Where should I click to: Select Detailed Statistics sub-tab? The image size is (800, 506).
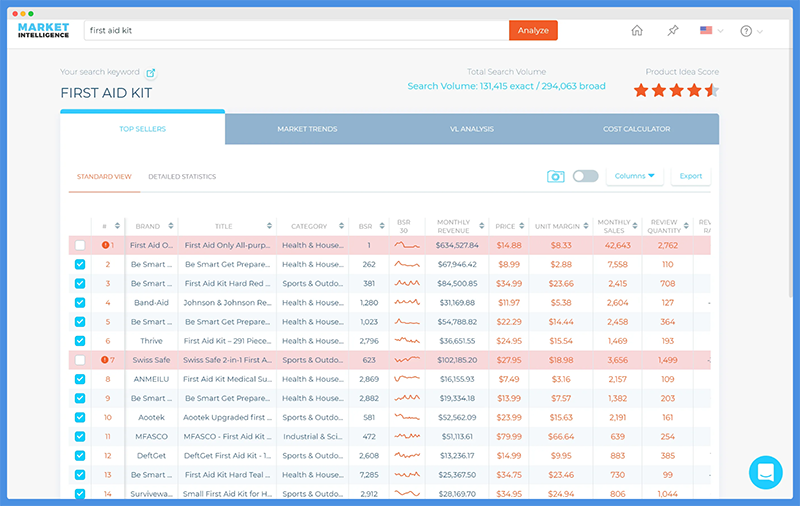point(182,176)
